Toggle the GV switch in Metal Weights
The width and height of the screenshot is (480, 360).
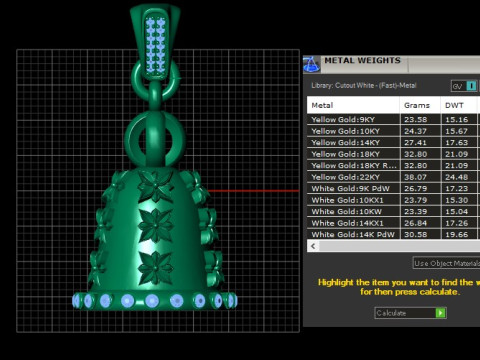coord(464,86)
